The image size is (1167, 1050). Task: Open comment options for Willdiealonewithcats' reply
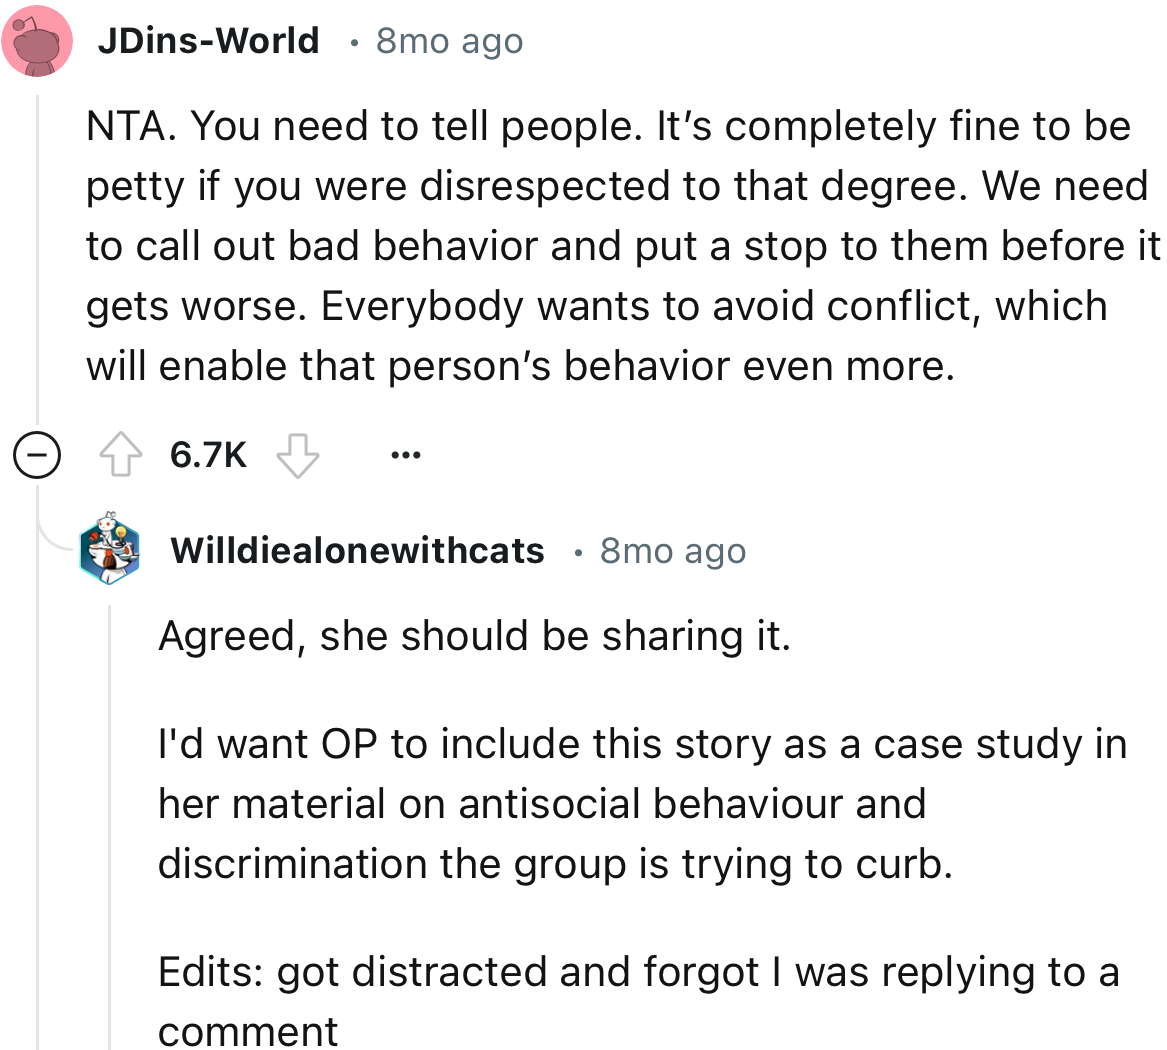point(406,454)
